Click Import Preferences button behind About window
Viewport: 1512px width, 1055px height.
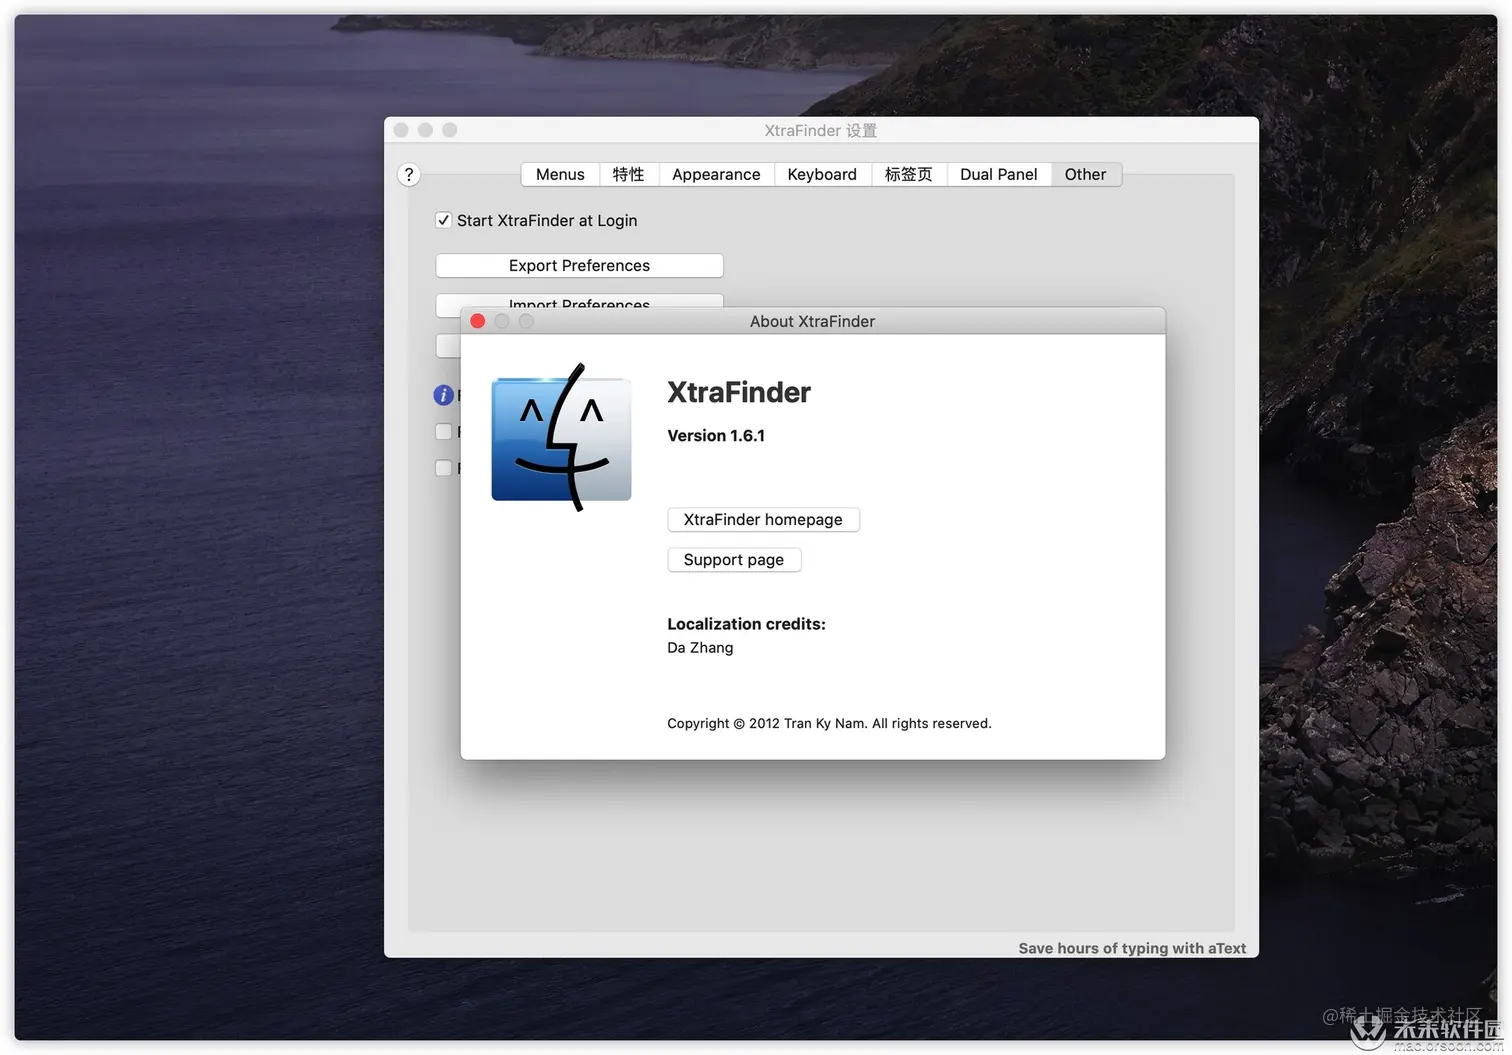[x=579, y=300]
